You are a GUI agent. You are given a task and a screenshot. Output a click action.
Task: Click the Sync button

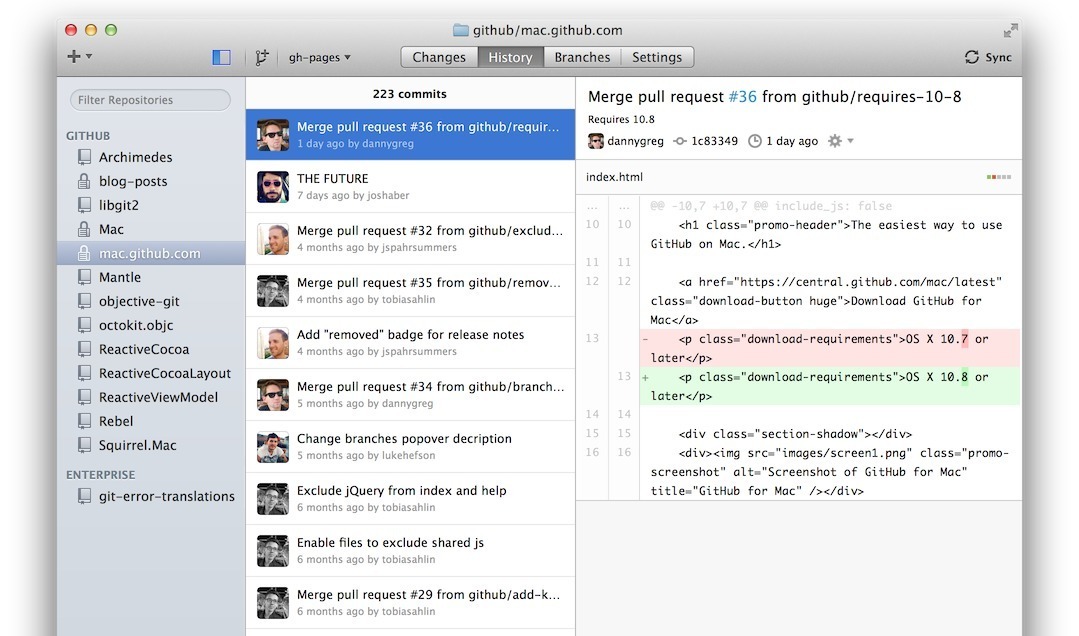tap(988, 57)
